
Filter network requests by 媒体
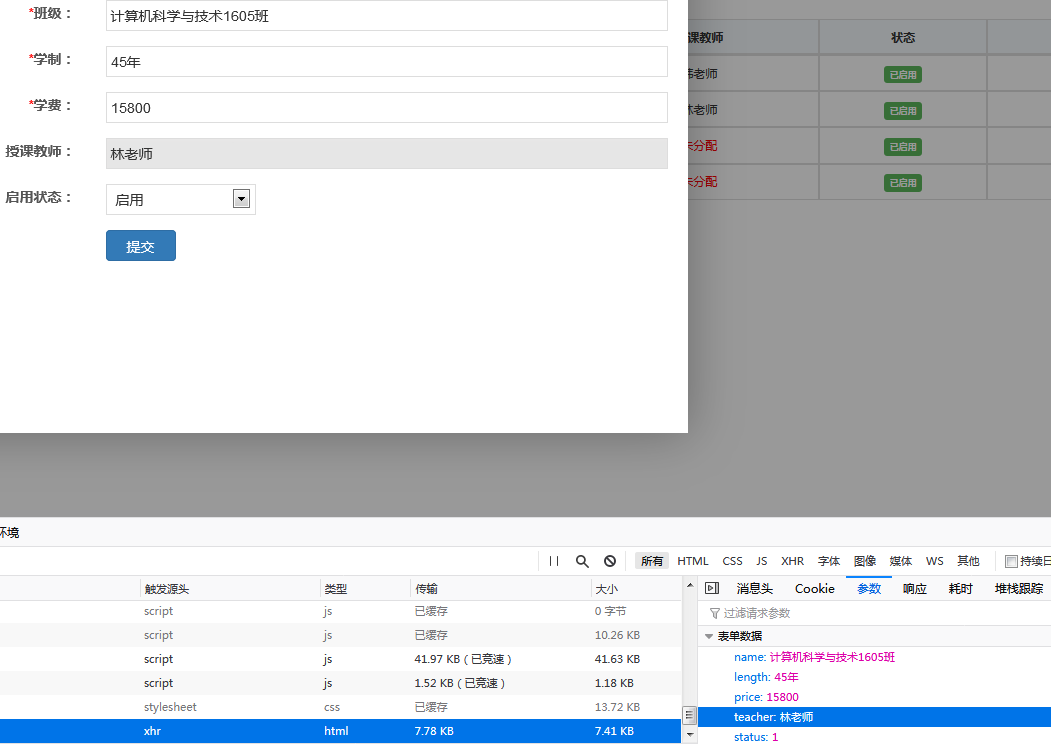[x=900, y=561]
